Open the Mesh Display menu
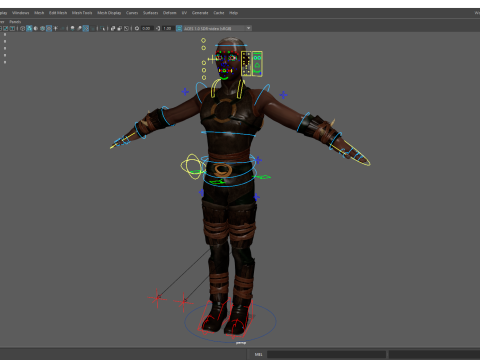480x360 pixels. click(109, 13)
